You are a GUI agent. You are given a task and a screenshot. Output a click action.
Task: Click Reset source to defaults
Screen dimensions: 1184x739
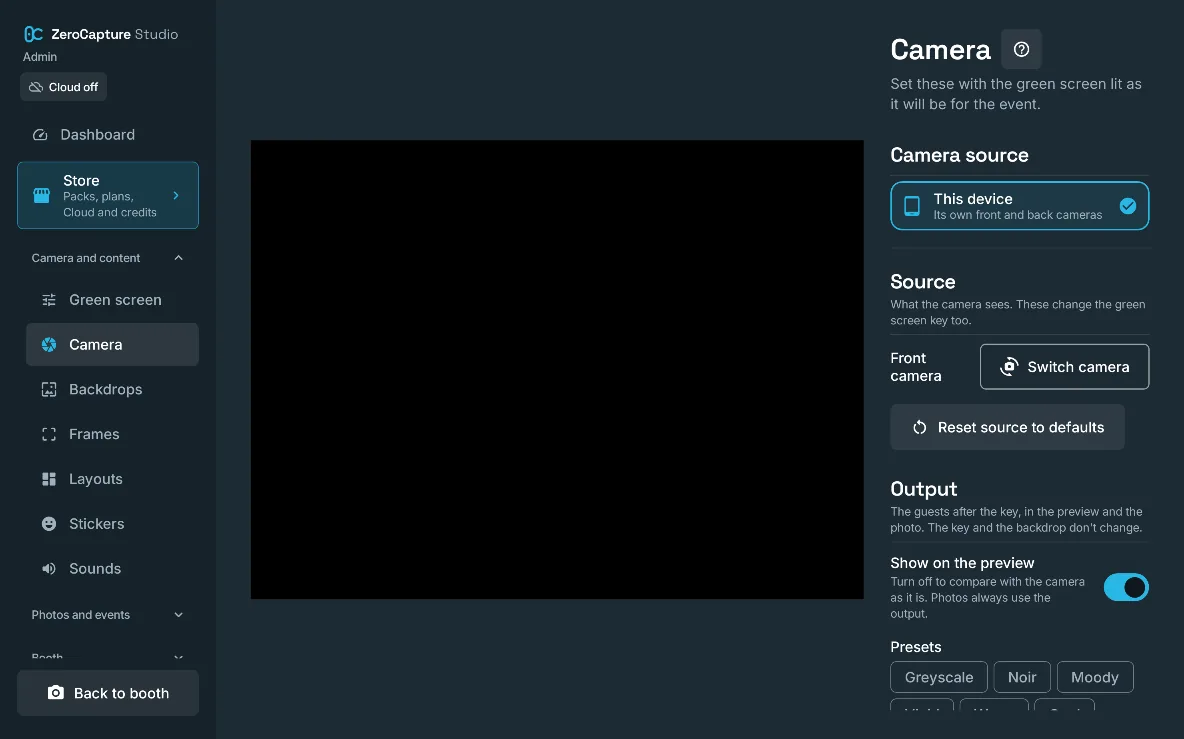[1007, 427]
